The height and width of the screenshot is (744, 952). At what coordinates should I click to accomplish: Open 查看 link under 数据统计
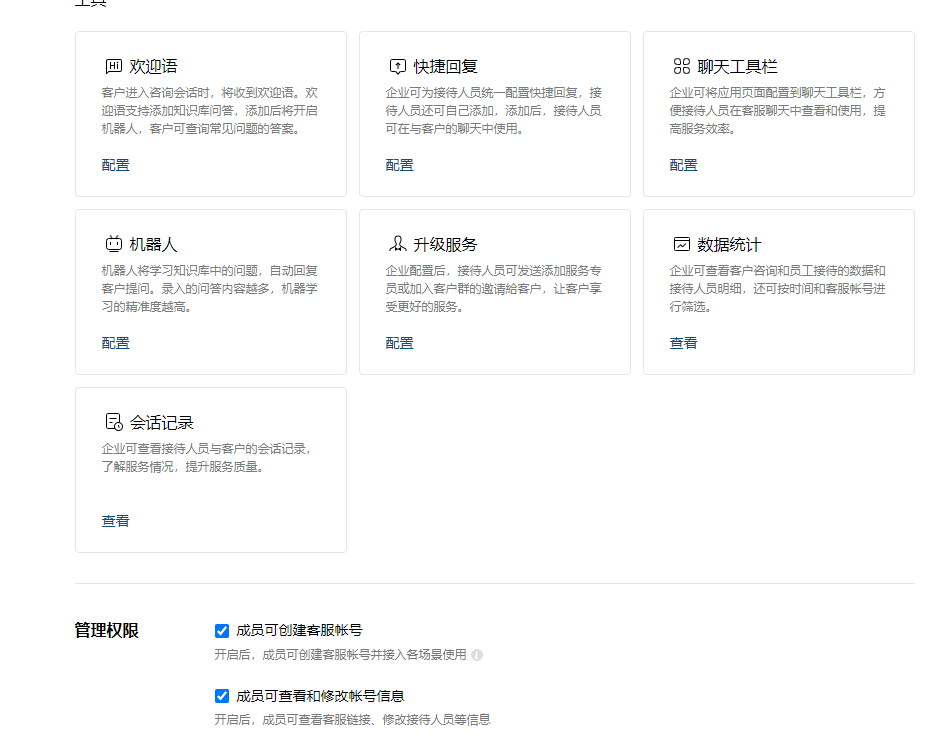(683, 343)
